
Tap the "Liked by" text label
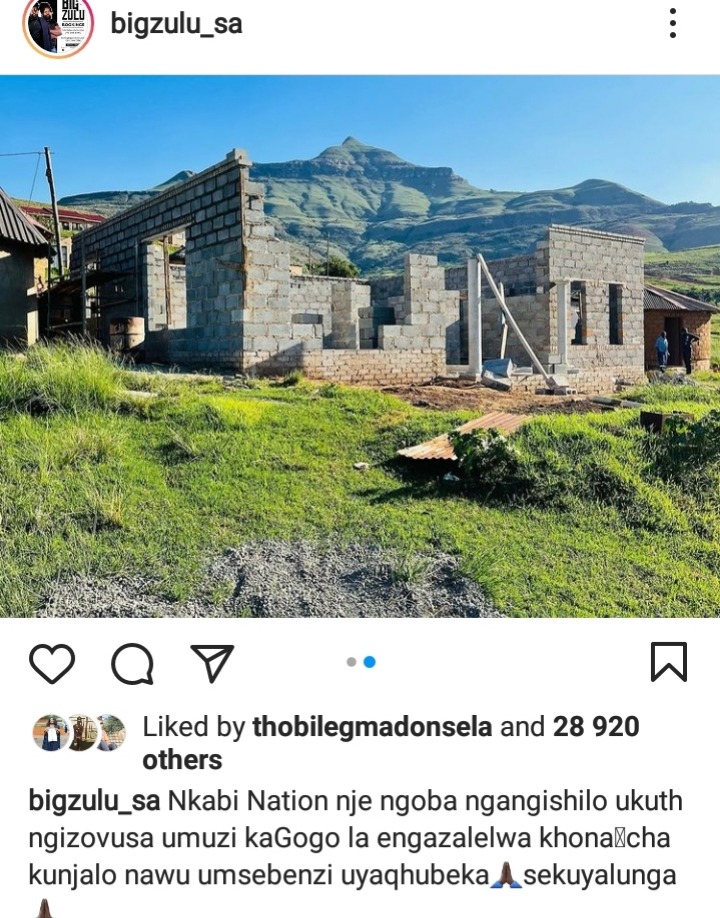point(194,727)
